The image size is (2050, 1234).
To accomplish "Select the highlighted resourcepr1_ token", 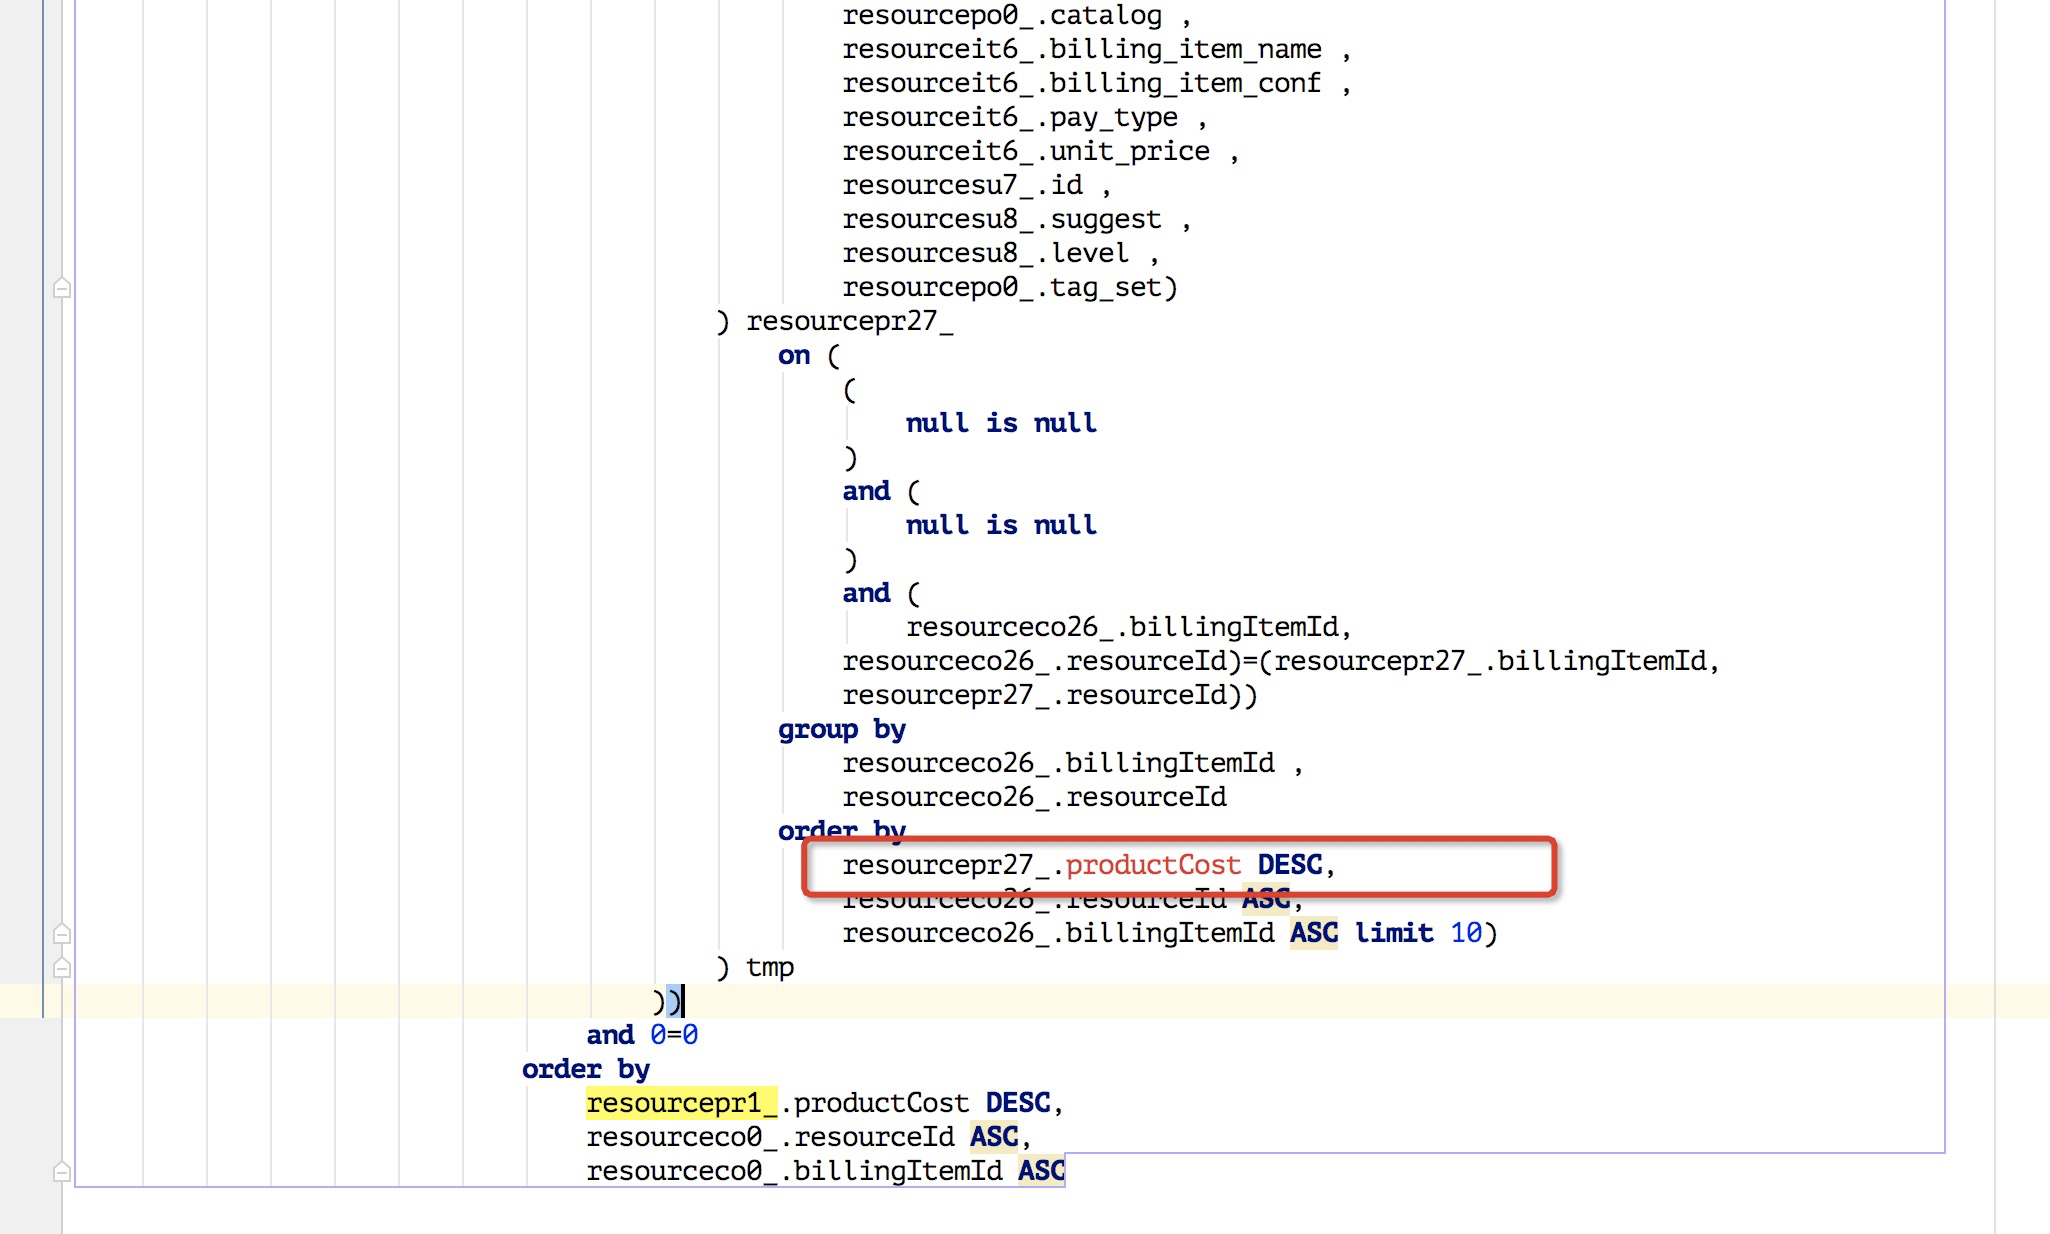I will pyautogui.click(x=681, y=1102).
